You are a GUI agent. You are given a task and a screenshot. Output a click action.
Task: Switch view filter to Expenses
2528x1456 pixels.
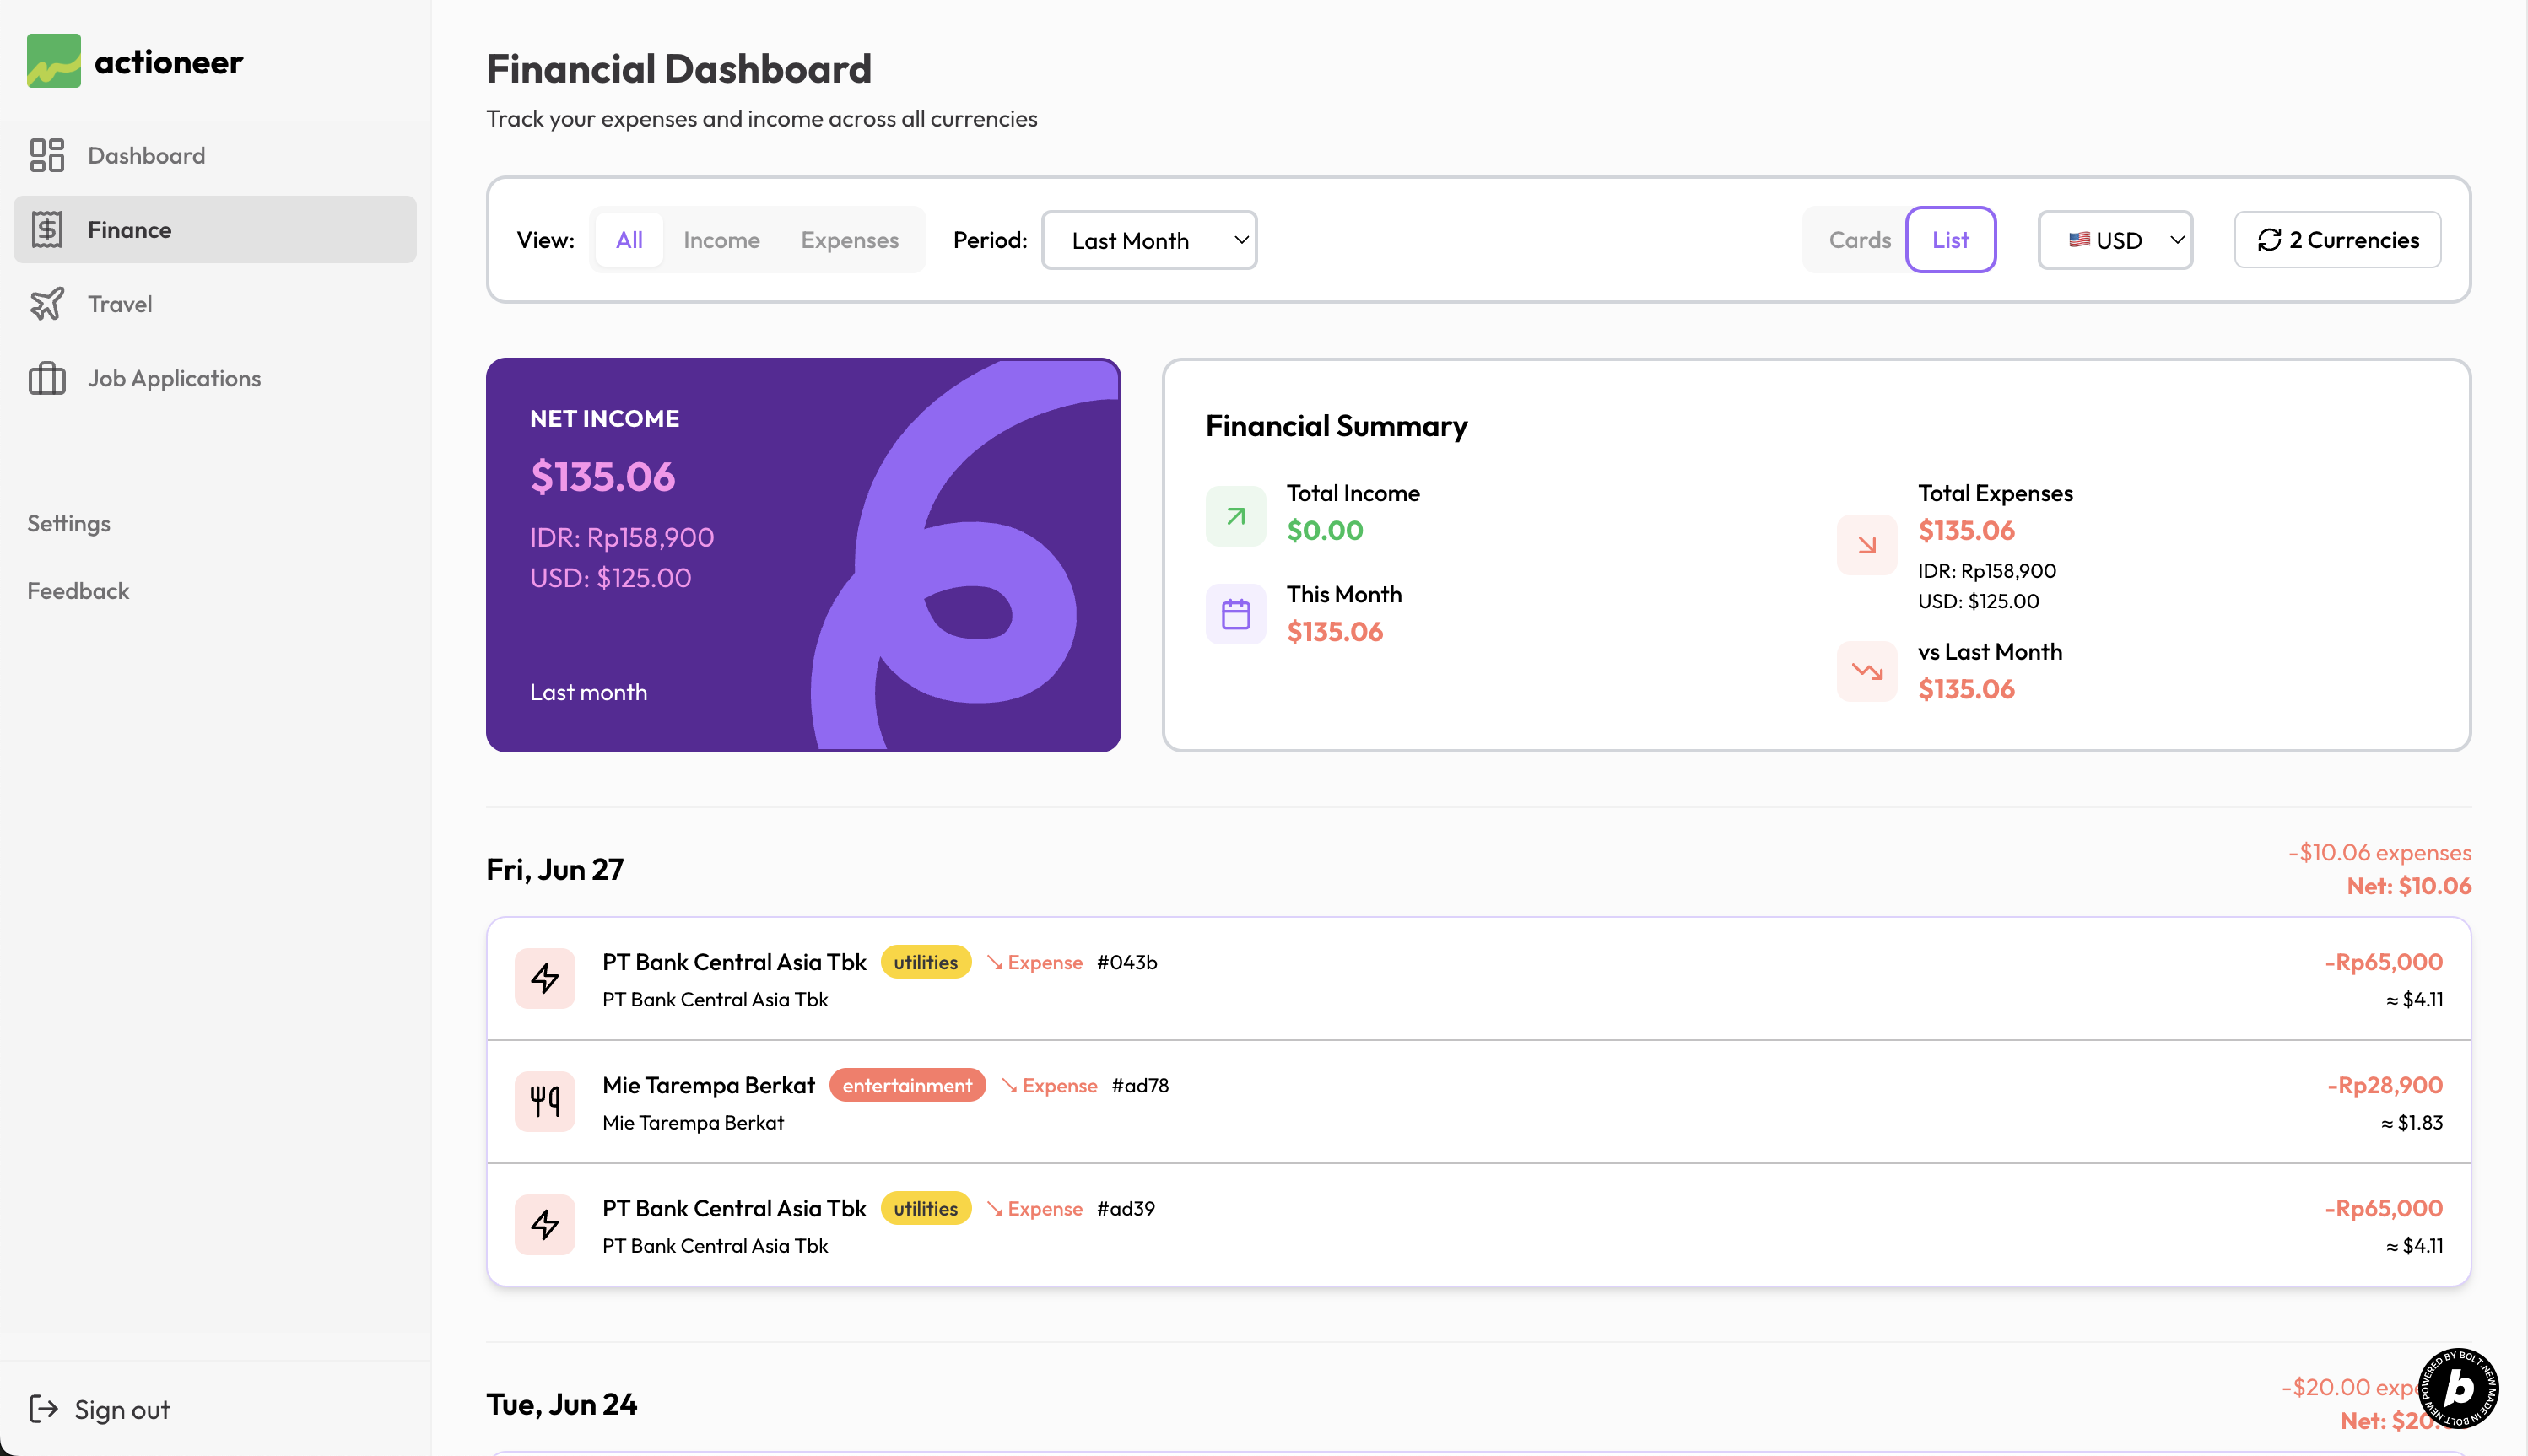coord(849,240)
